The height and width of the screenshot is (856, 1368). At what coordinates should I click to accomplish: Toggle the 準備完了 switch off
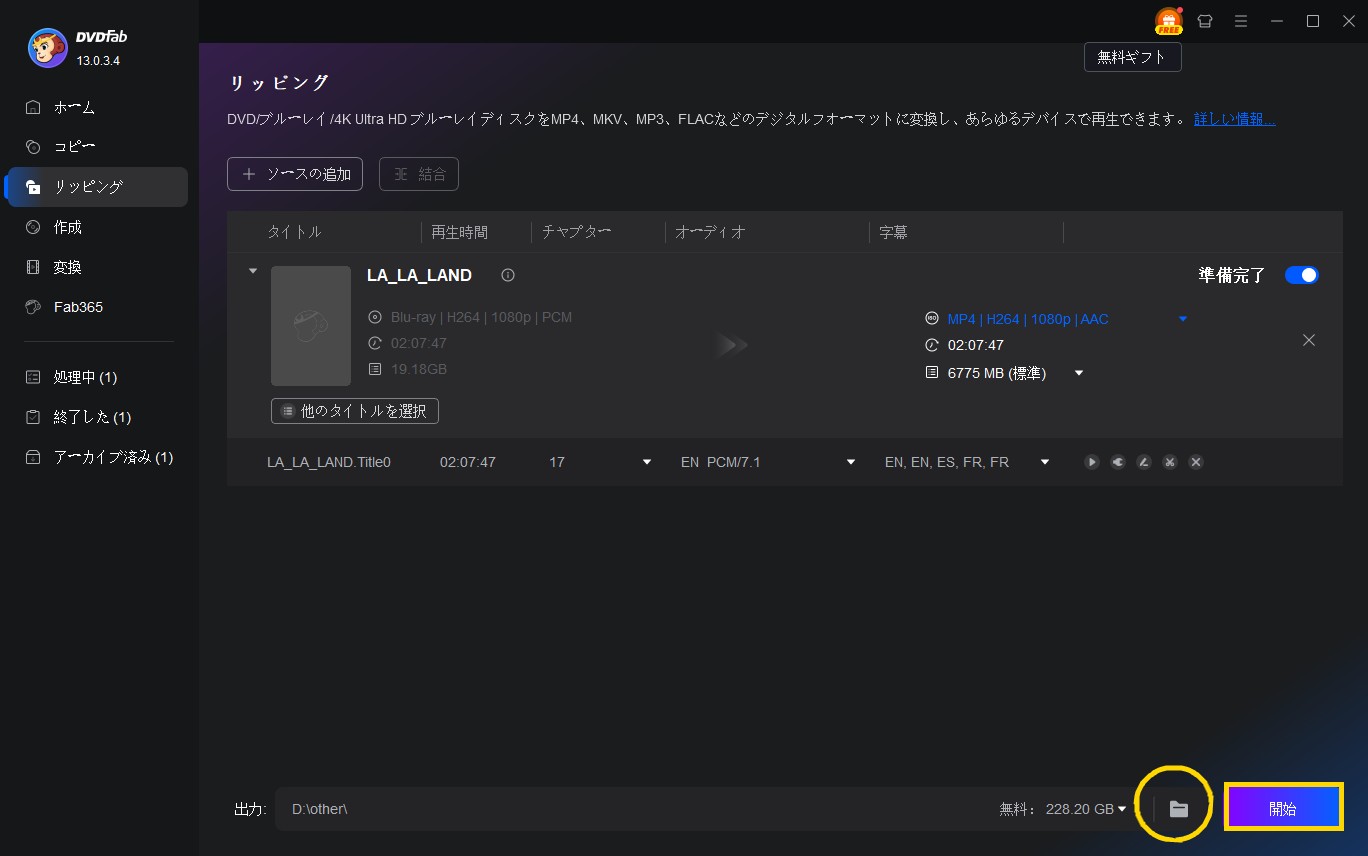1301,275
